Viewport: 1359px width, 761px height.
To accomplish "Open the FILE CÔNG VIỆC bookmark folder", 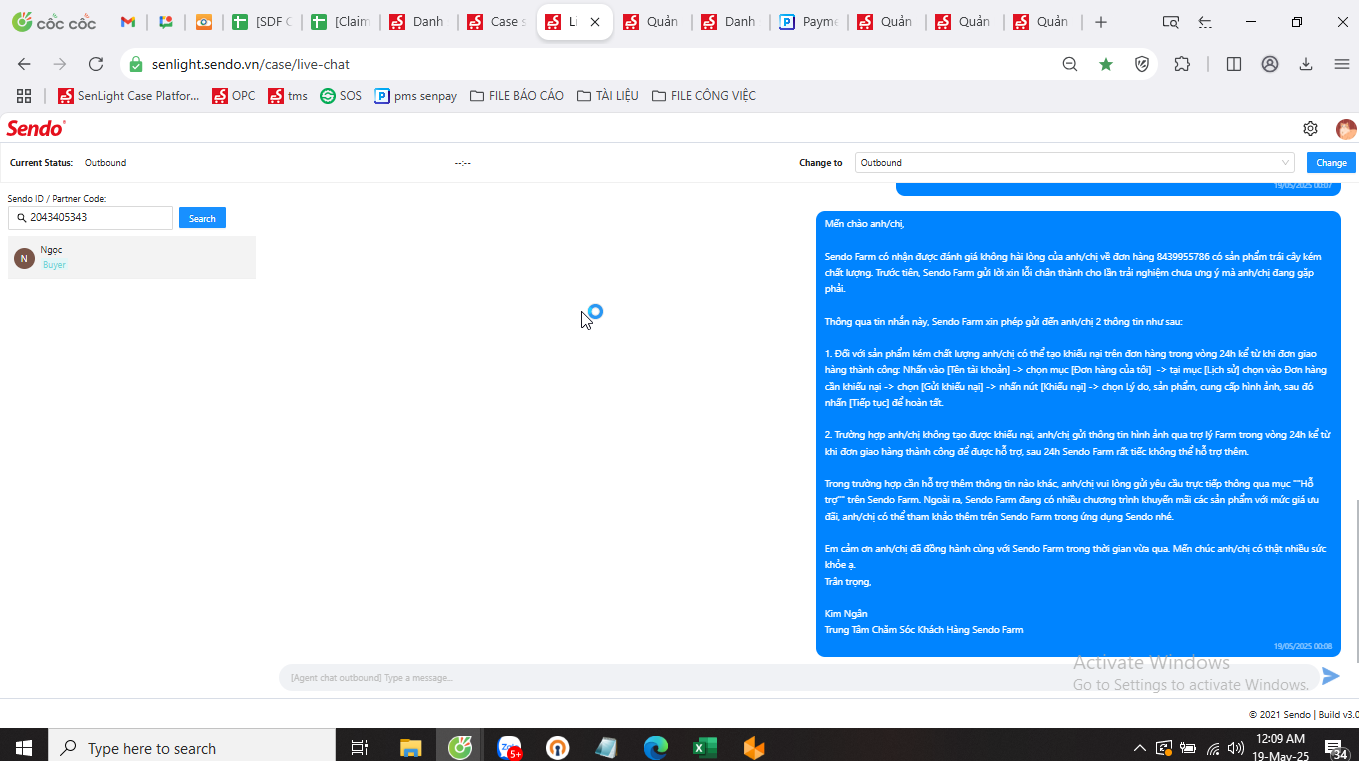I will coord(704,96).
